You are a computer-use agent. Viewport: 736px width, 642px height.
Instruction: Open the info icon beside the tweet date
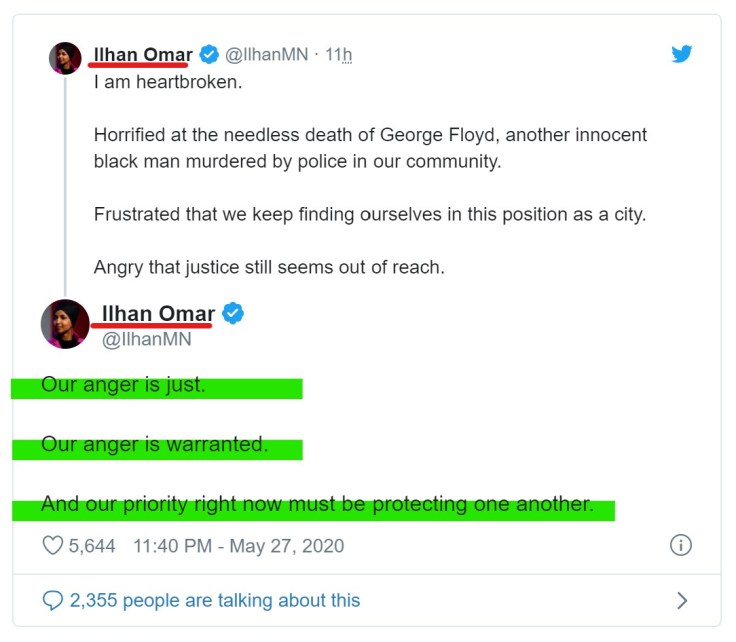(x=680, y=546)
